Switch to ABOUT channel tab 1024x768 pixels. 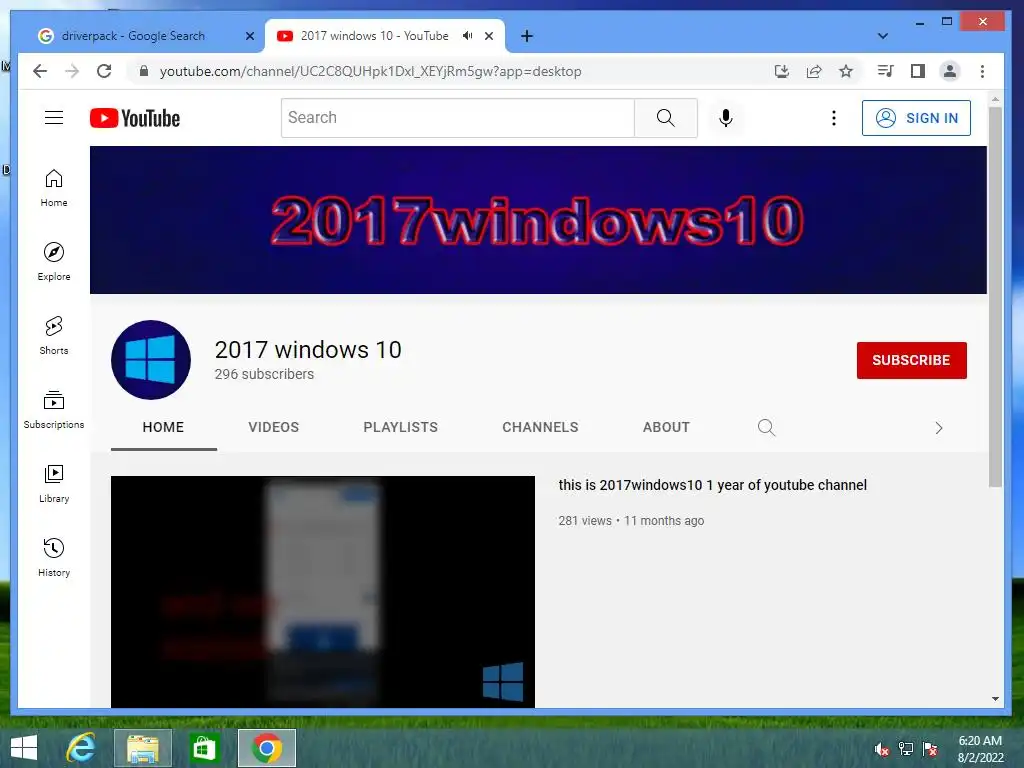pos(666,427)
